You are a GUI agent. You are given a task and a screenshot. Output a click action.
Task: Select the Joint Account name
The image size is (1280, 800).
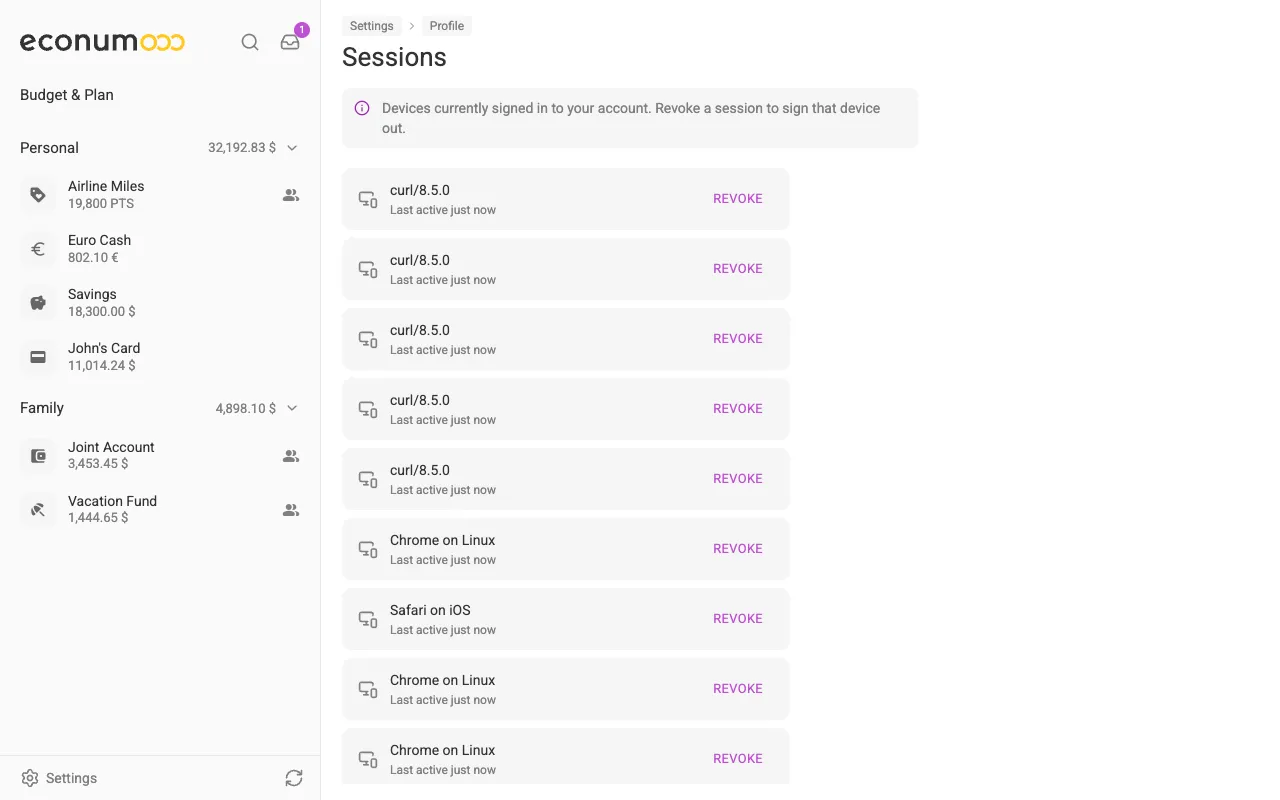[111, 447]
